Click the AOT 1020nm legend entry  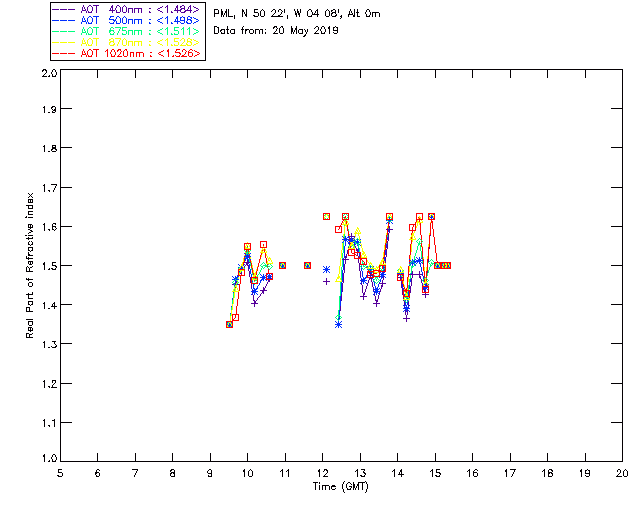[x=126, y=53]
